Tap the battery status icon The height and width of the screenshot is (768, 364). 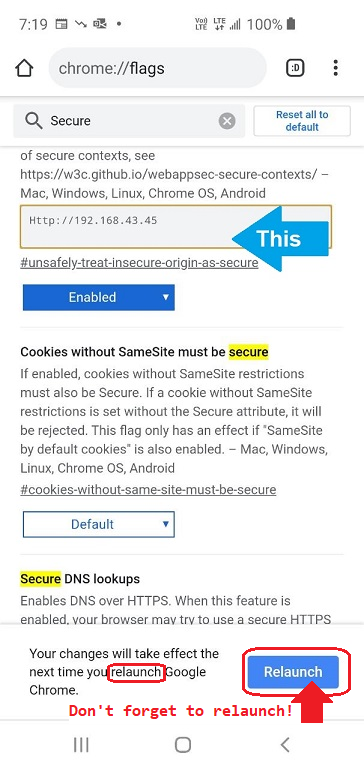click(x=291, y=24)
